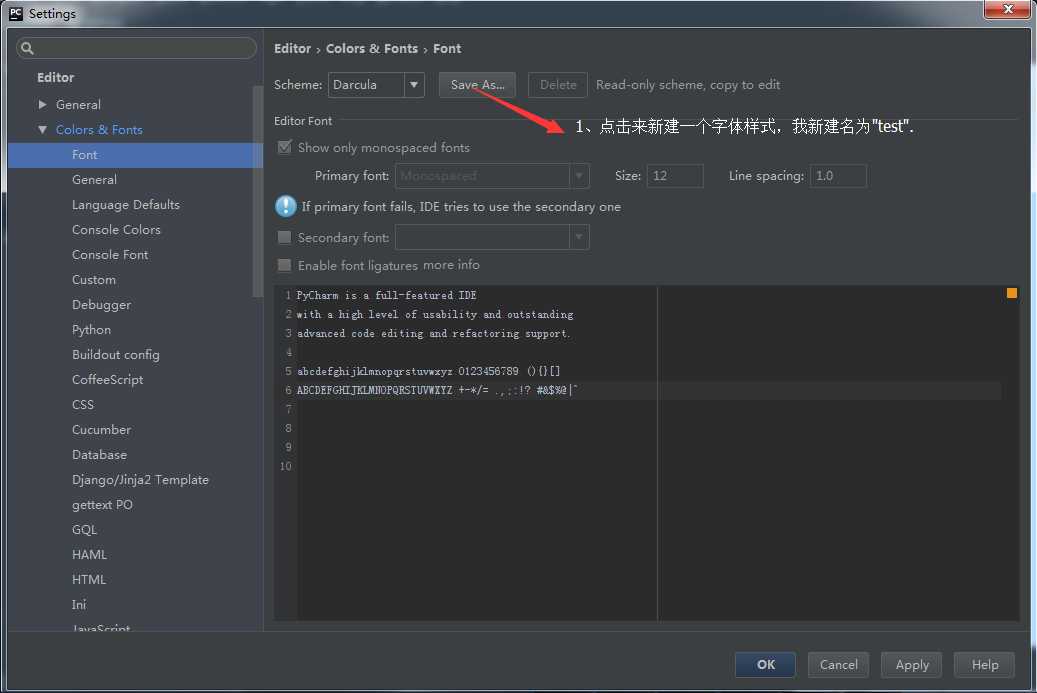Select Language Defaults in the tree
1037x693 pixels.
coord(126,204)
